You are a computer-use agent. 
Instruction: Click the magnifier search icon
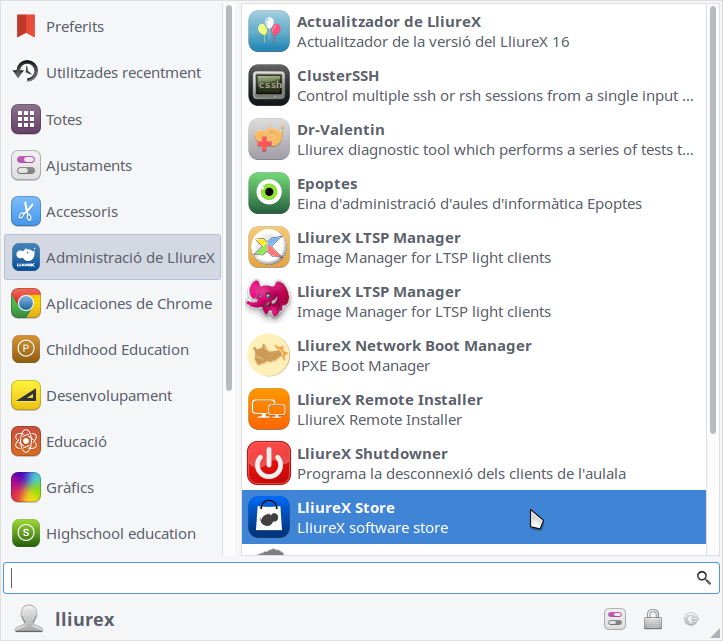click(703, 578)
